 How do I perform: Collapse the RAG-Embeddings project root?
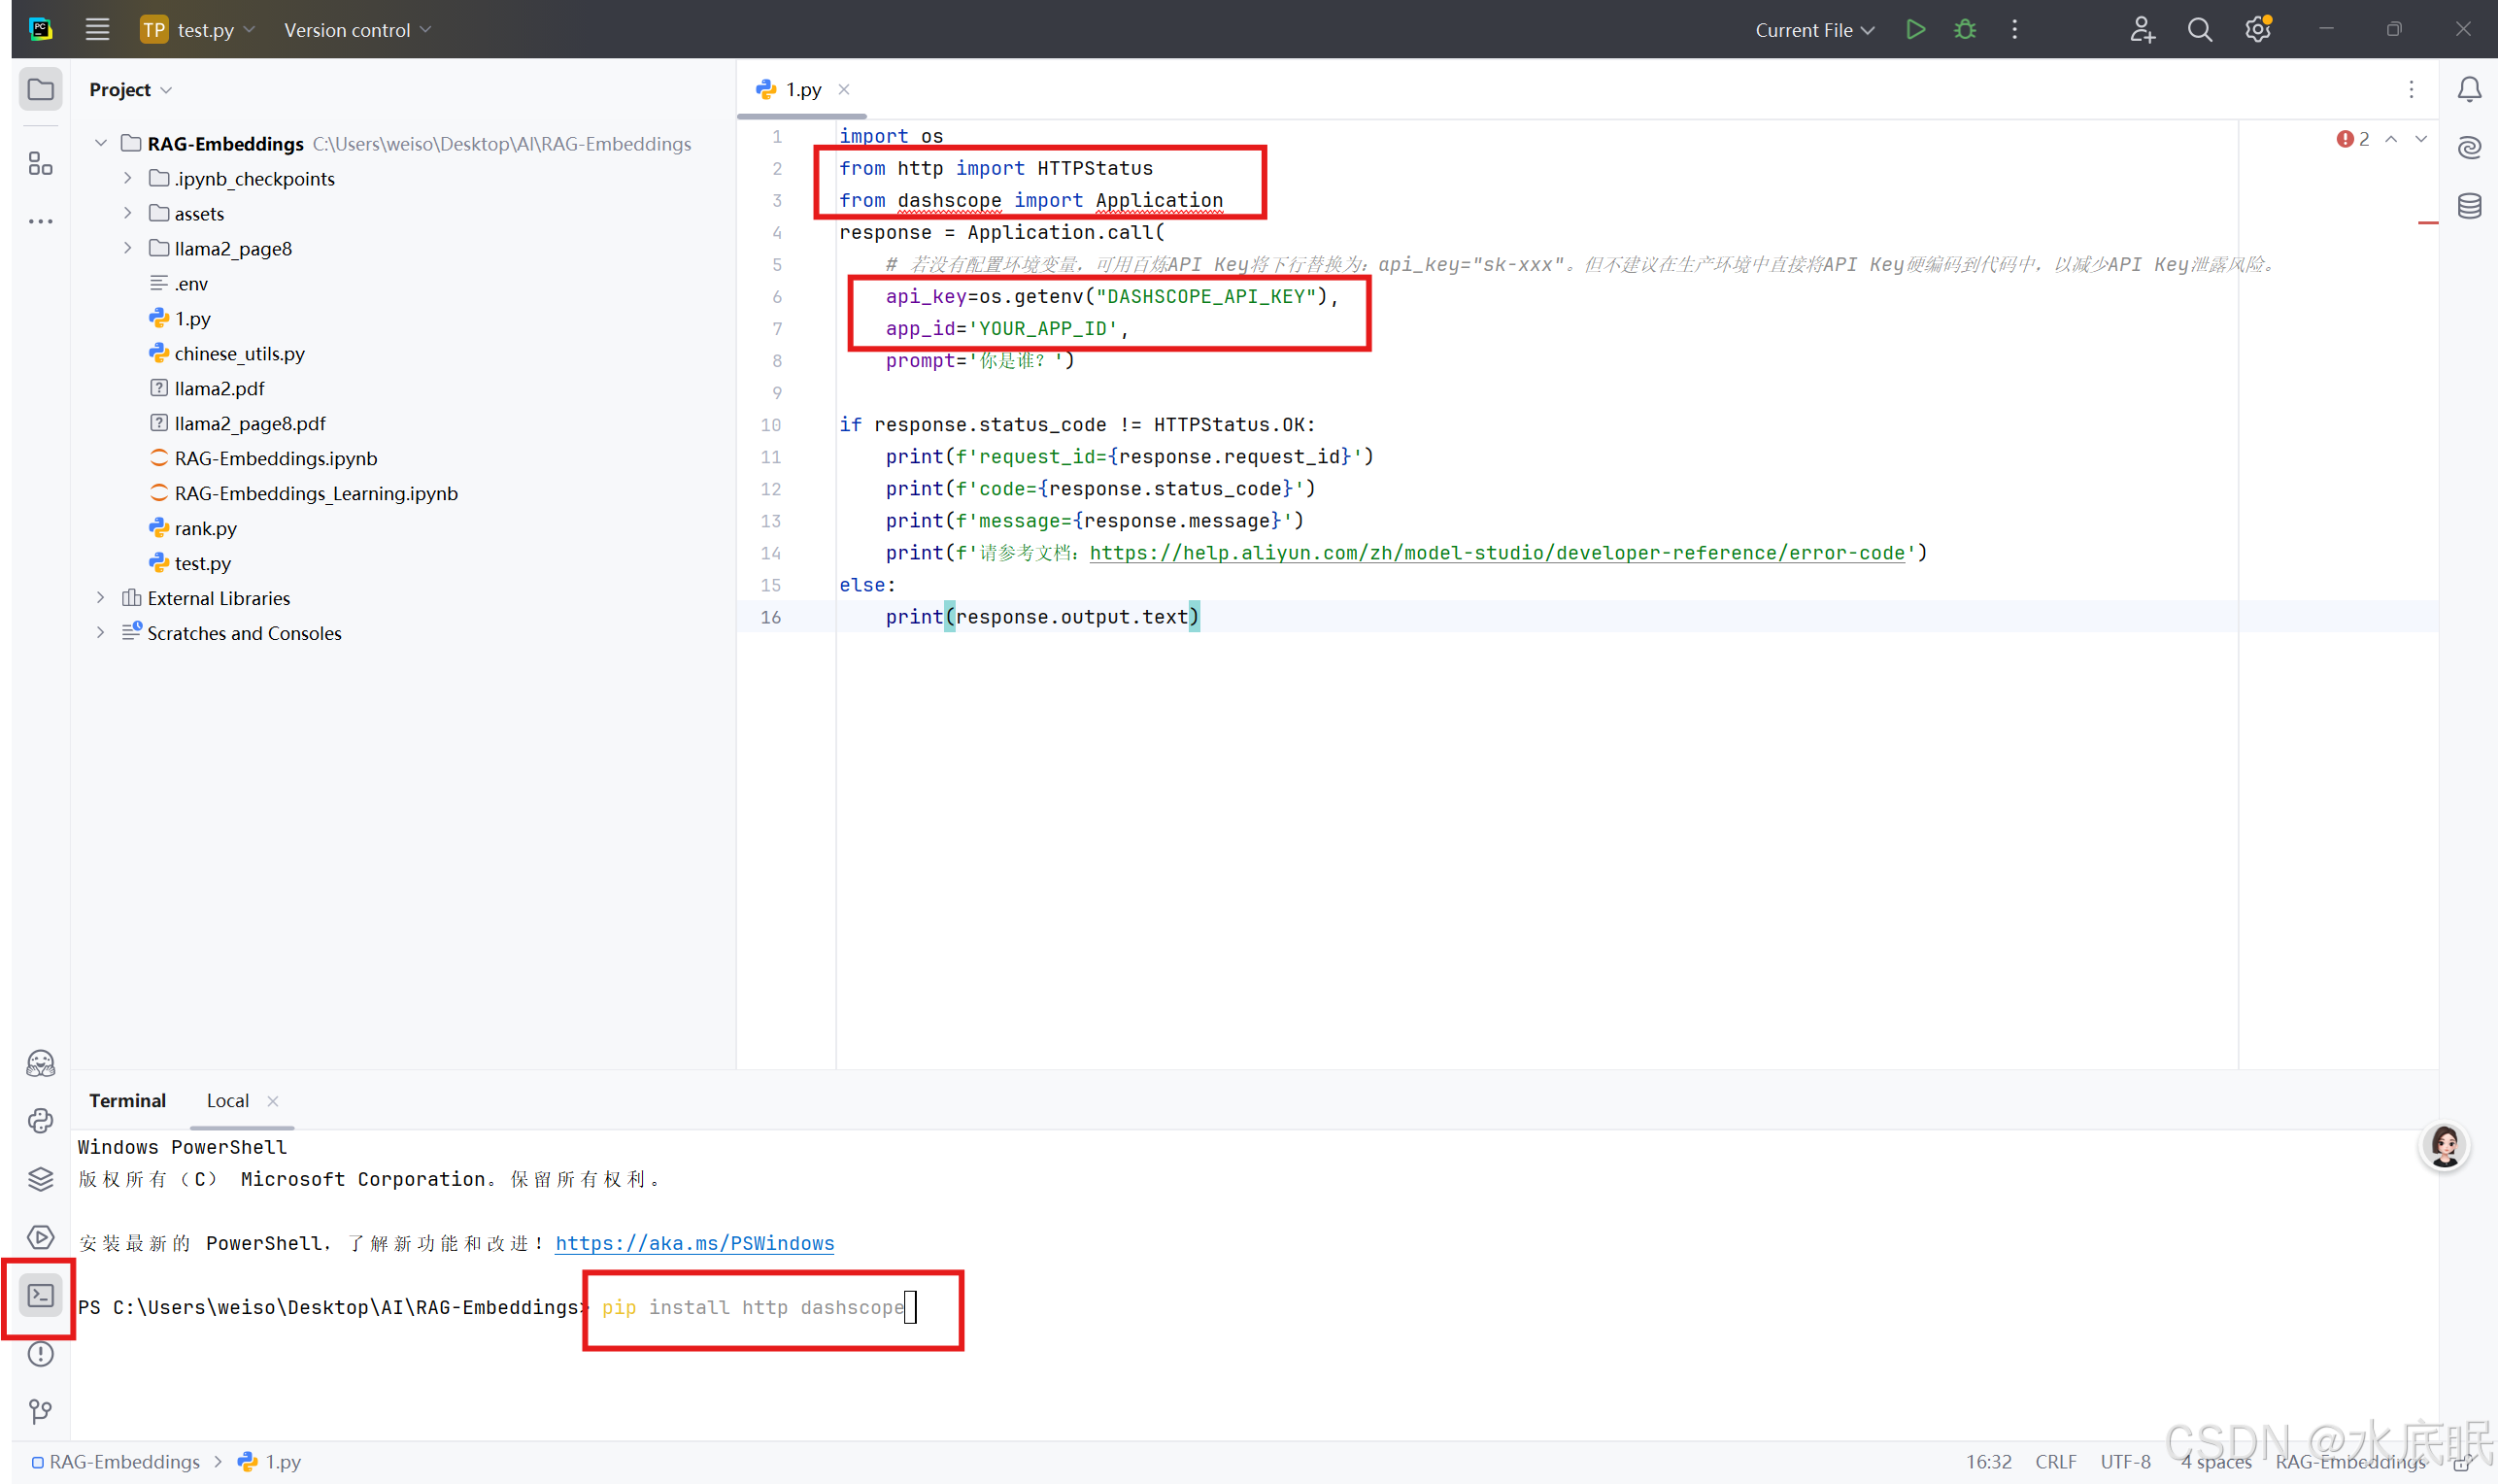tap(100, 143)
